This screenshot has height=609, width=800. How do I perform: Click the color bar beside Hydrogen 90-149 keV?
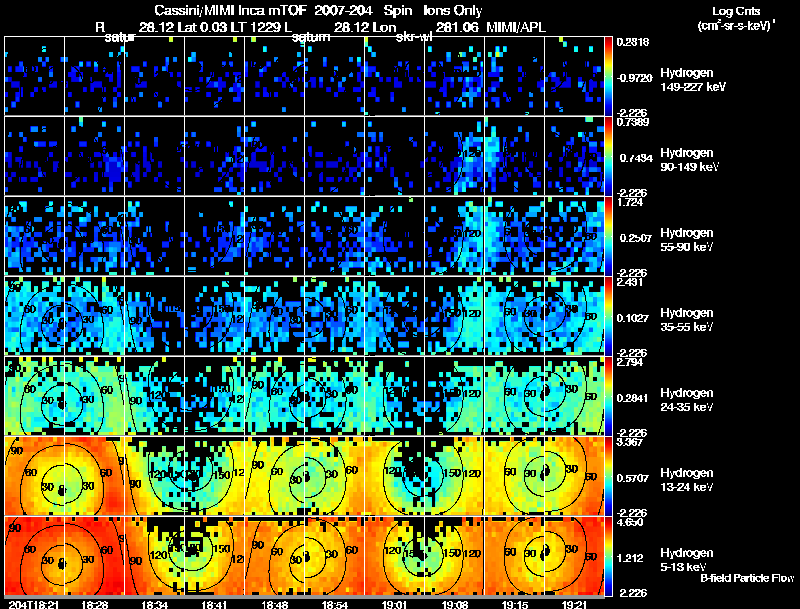[x=608, y=156]
